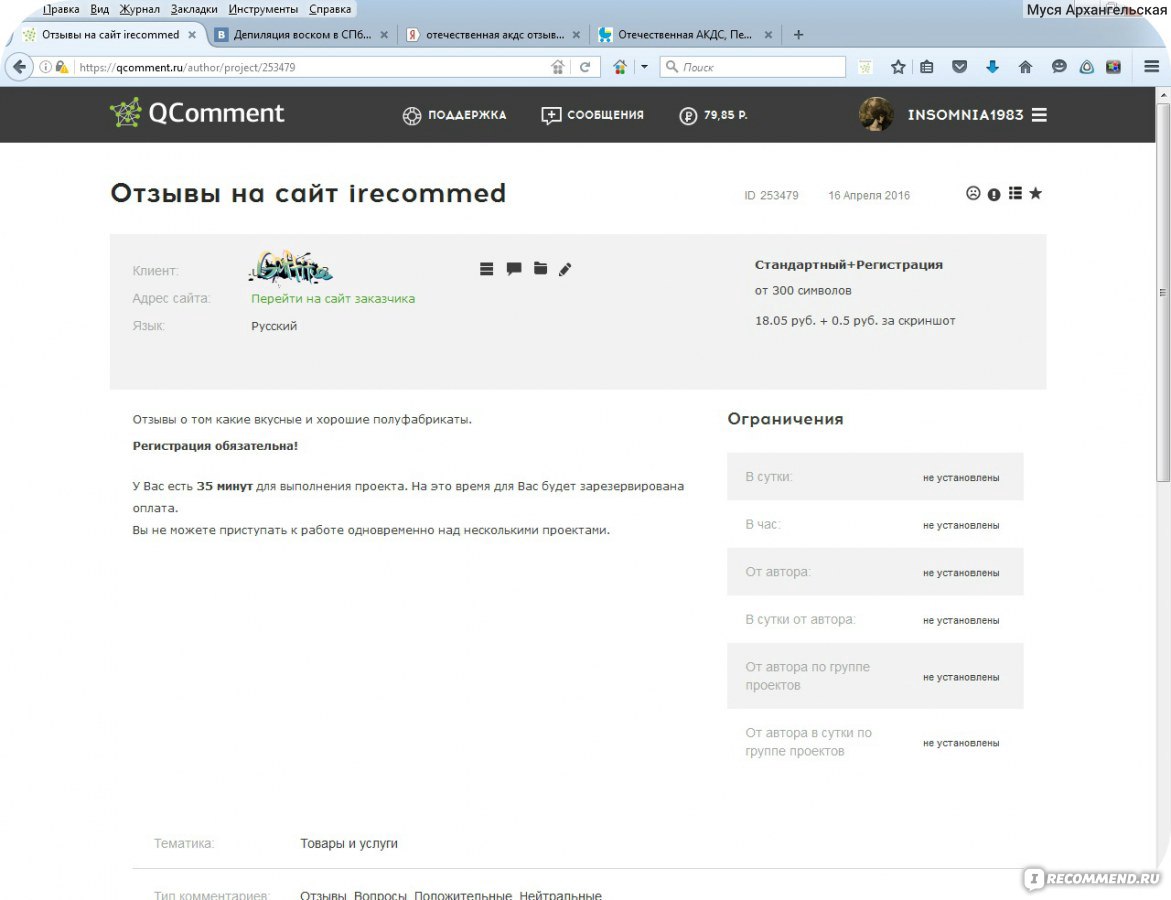The height and width of the screenshot is (900, 1171).
Task: Click the Отзывы на сайт irecommed heading
Action: point(308,193)
